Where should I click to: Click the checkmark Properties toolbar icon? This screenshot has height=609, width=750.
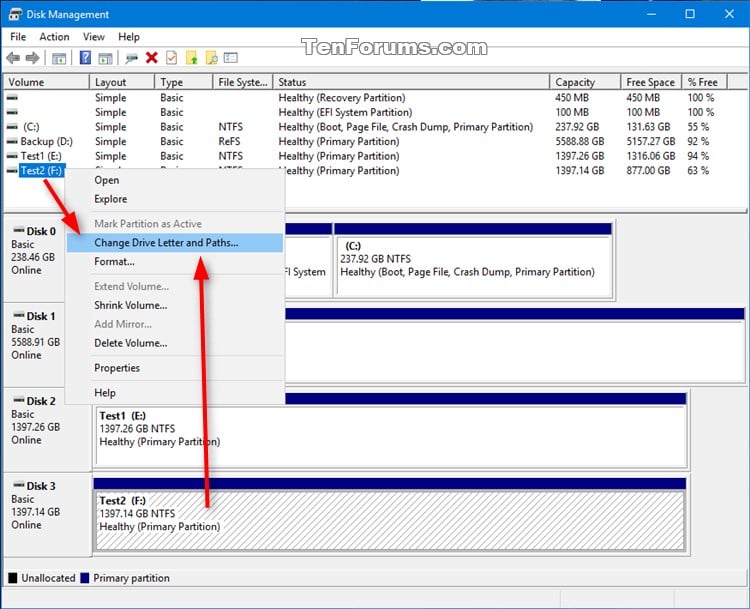pos(171,58)
